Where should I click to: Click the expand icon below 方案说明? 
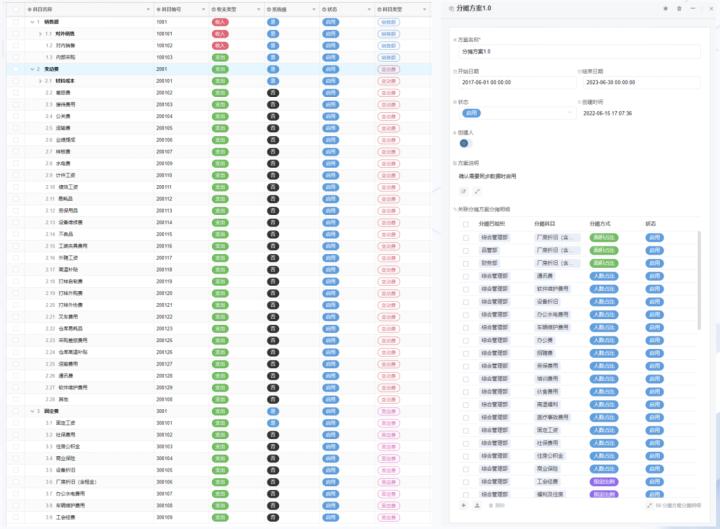(477, 191)
